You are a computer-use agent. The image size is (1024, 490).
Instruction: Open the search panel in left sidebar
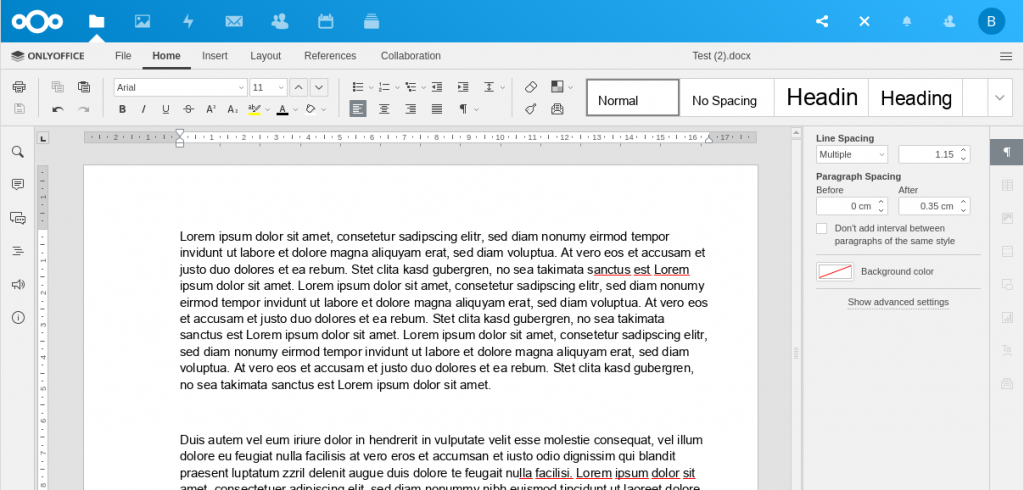[x=18, y=152]
